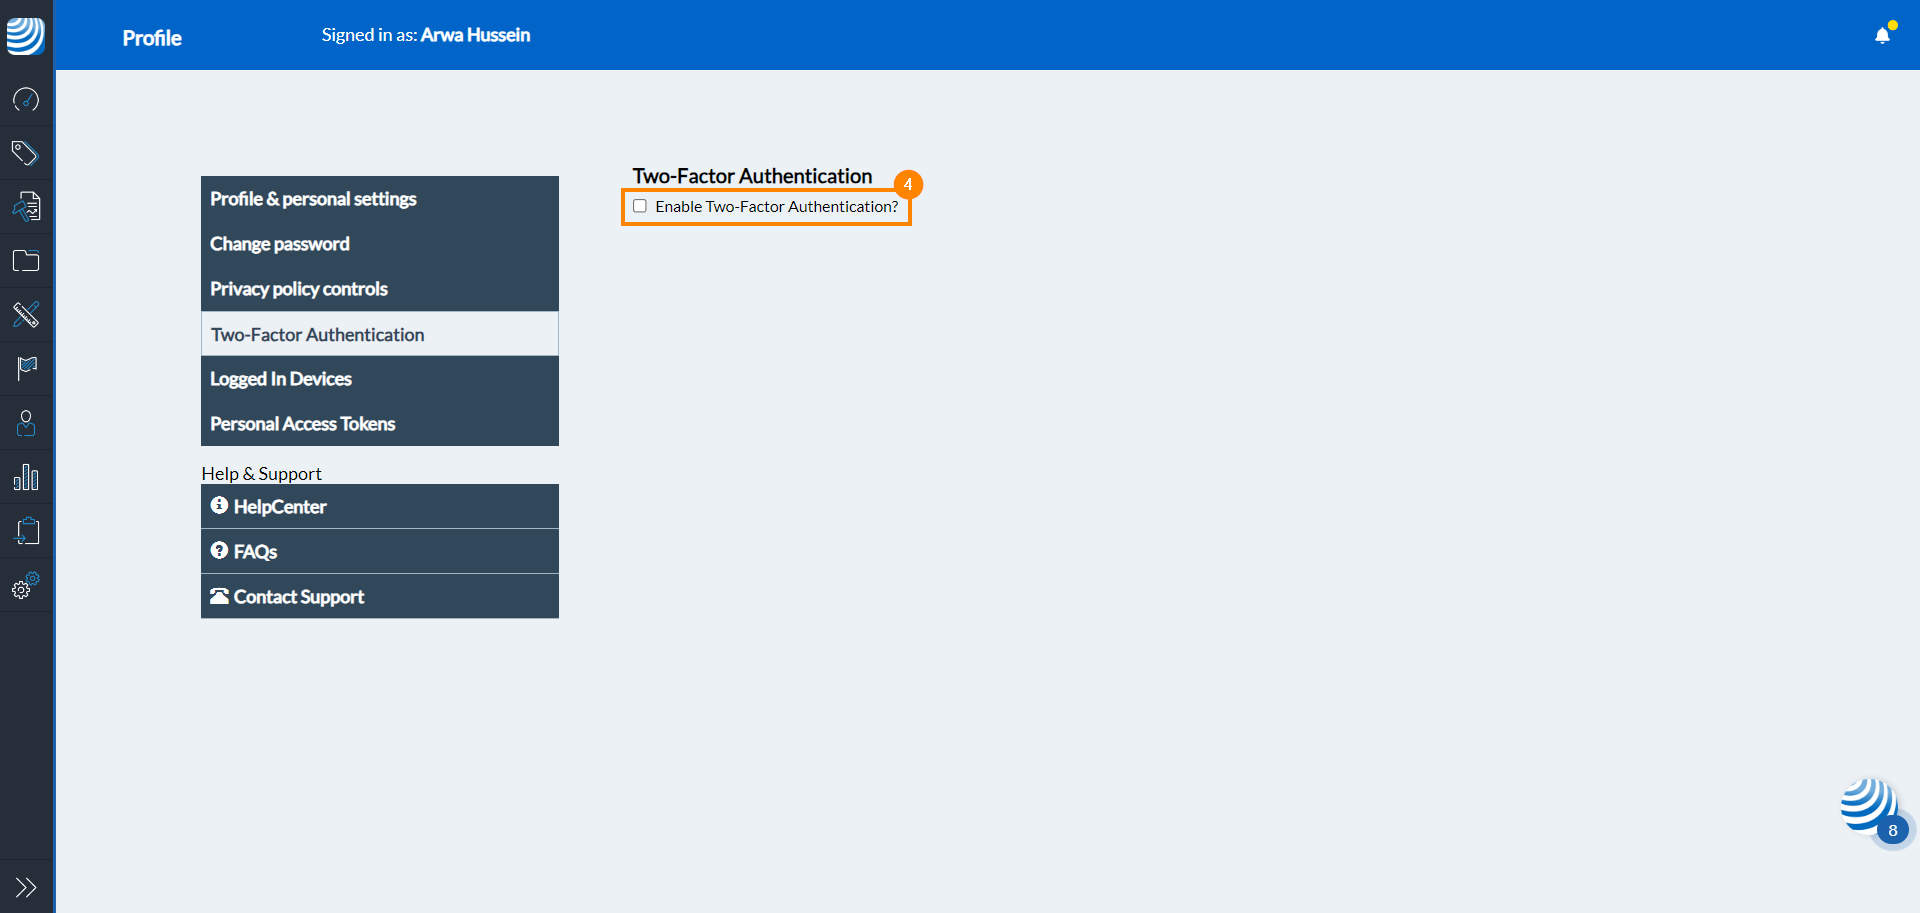This screenshot has height=913, width=1920.
Task: Click the settings gears icon in sidebar
Action: click(x=26, y=586)
